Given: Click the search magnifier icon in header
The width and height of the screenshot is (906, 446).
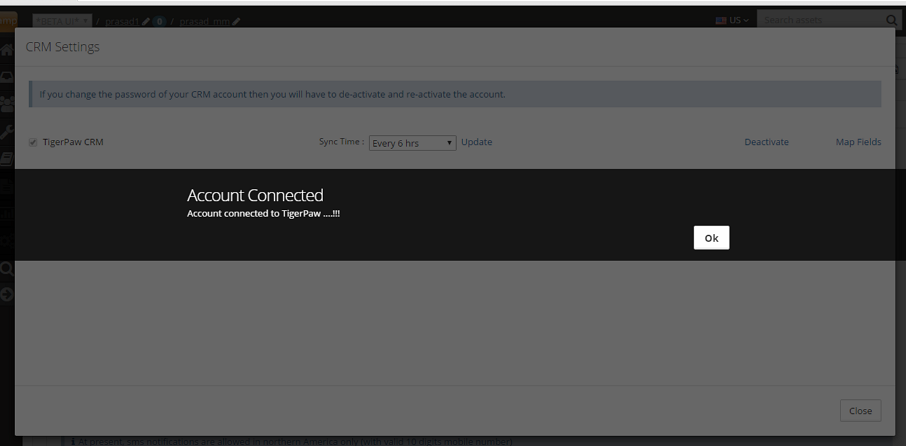Looking at the screenshot, I should pyautogui.click(x=892, y=21).
